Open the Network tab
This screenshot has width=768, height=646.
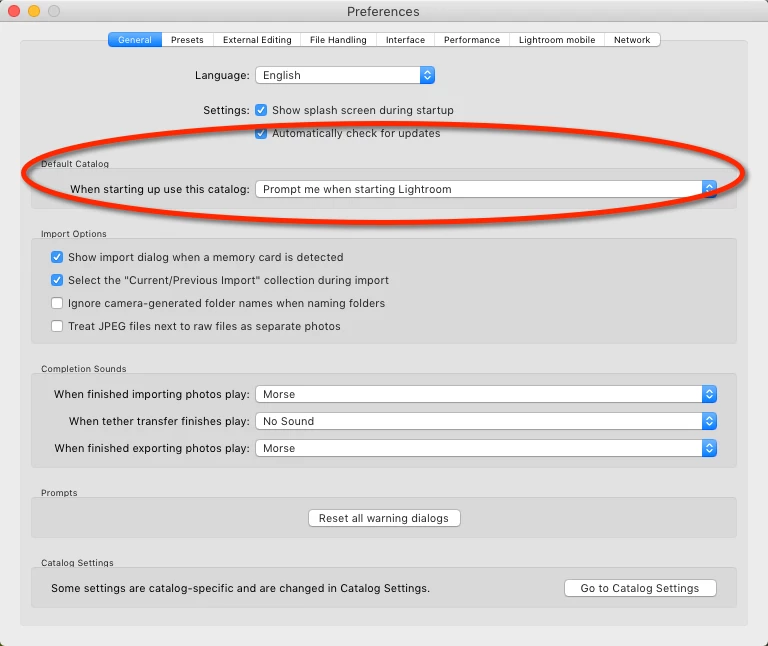632,40
